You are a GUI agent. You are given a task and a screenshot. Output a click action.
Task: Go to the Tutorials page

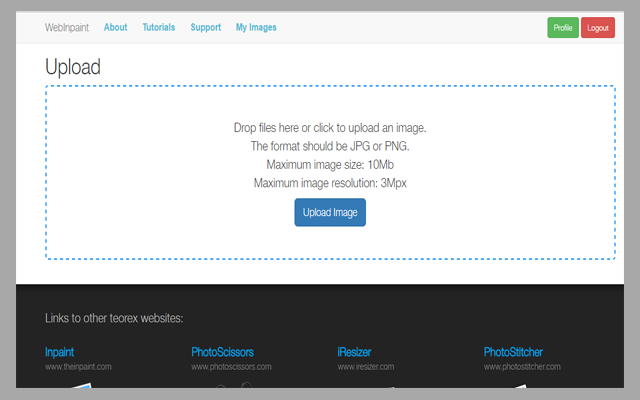coord(159,28)
